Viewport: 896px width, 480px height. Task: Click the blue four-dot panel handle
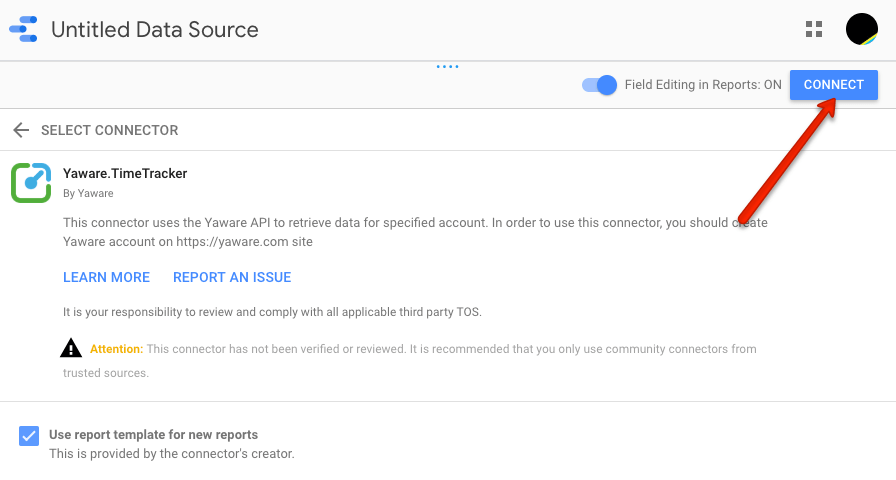(x=447, y=67)
